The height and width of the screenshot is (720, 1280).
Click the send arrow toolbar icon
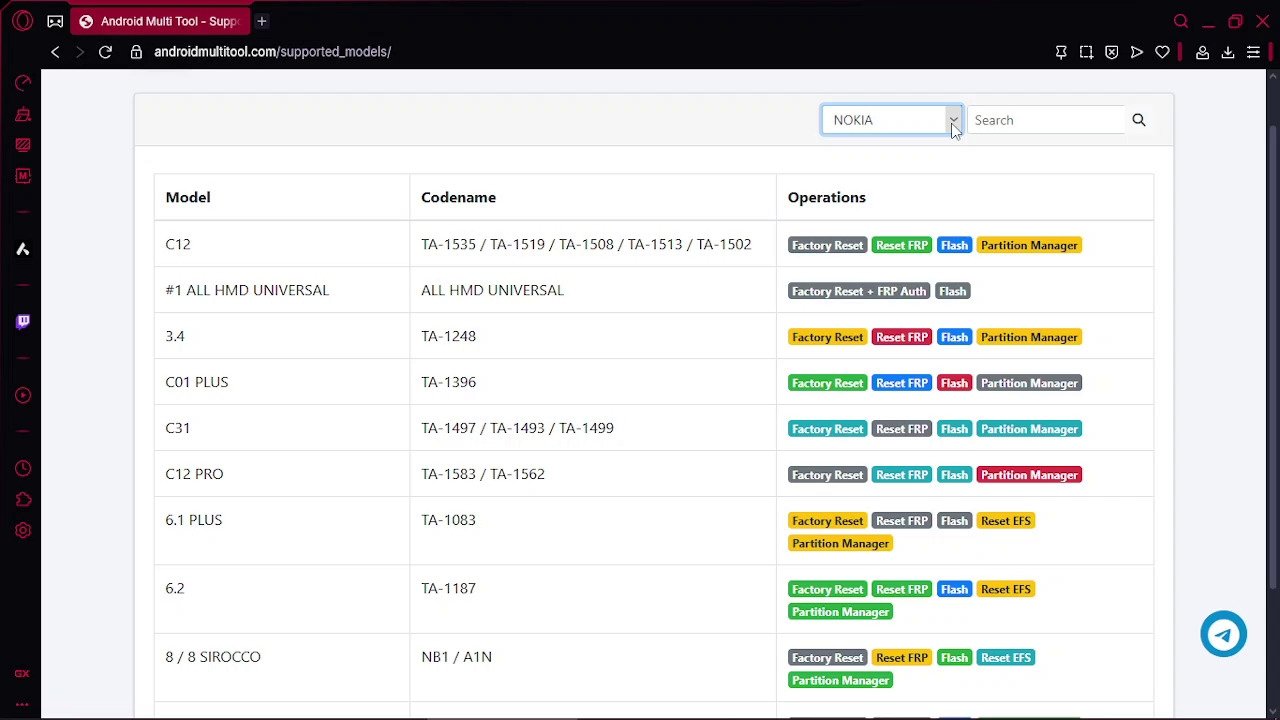pos(1137,52)
